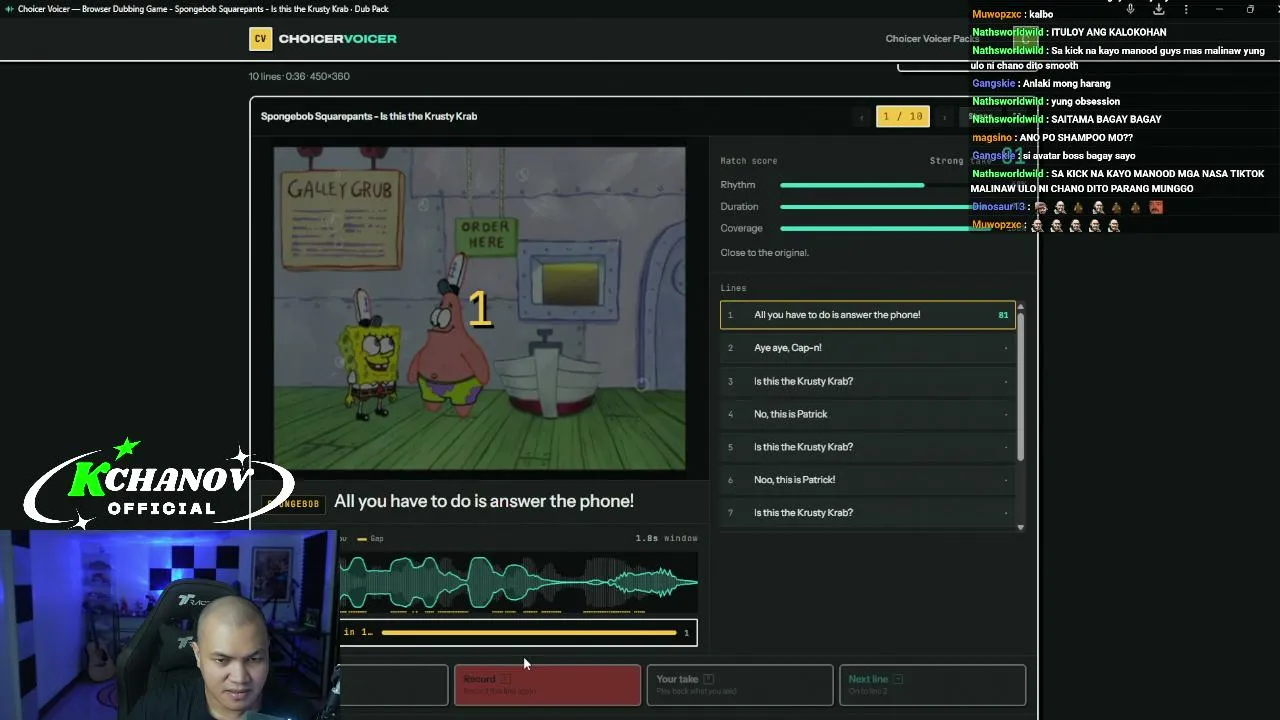Open the ChoicerVoicer home link
Viewport: 1280px width, 720px height.
coord(338,39)
